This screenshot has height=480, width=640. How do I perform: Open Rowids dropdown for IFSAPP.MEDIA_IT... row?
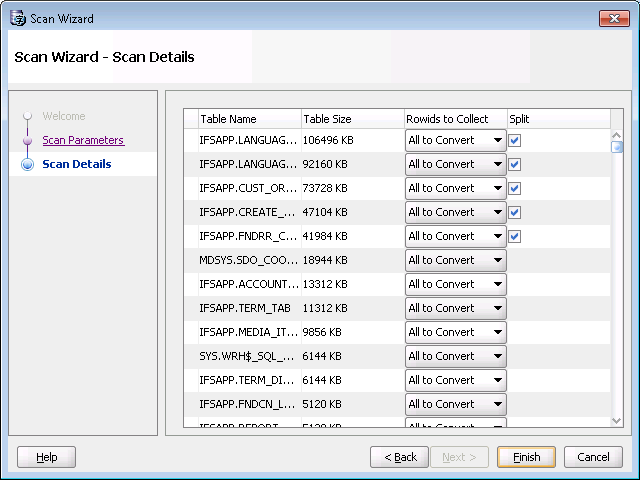456,332
